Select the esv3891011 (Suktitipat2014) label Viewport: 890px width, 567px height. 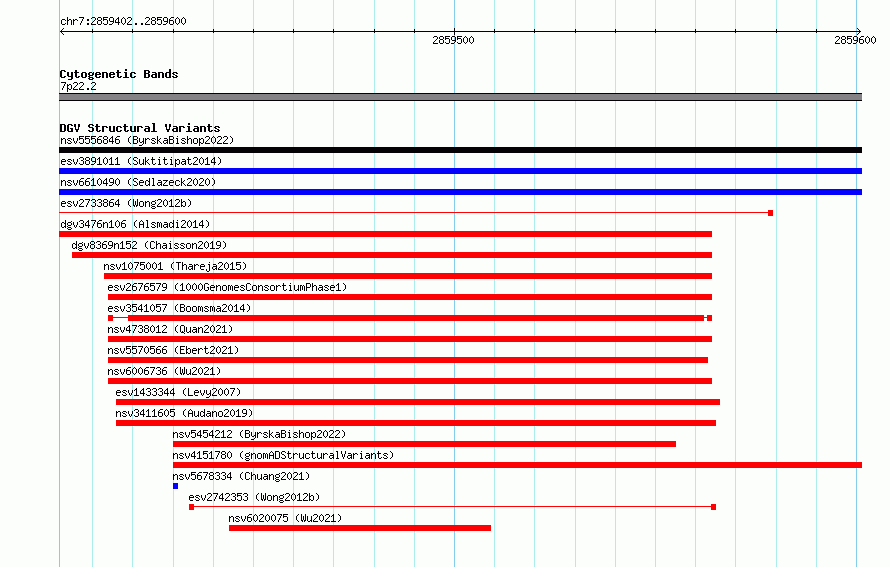pos(141,161)
